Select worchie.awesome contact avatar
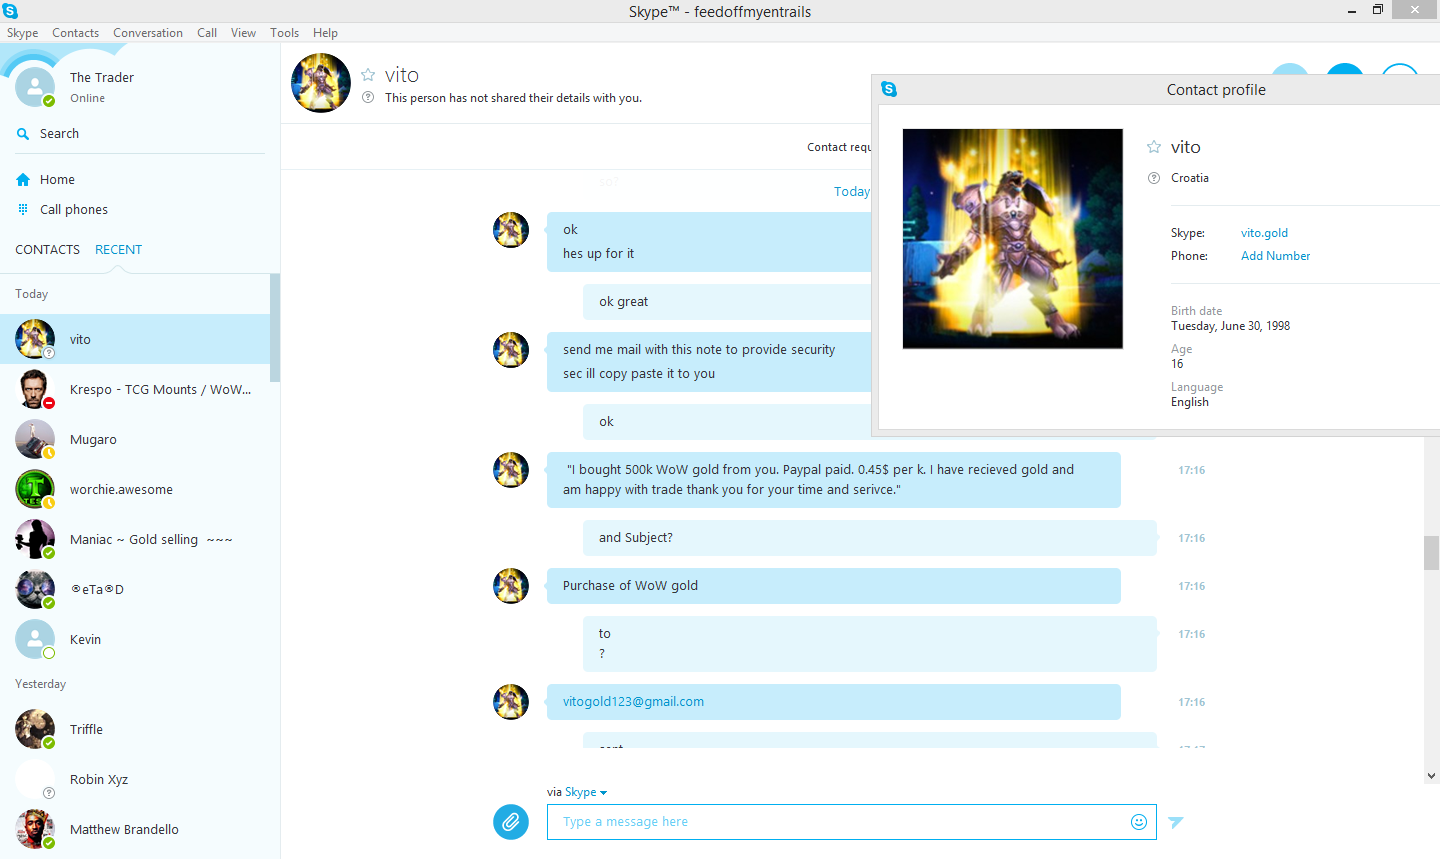Screen dimensions: 1440x859 pos(35,489)
